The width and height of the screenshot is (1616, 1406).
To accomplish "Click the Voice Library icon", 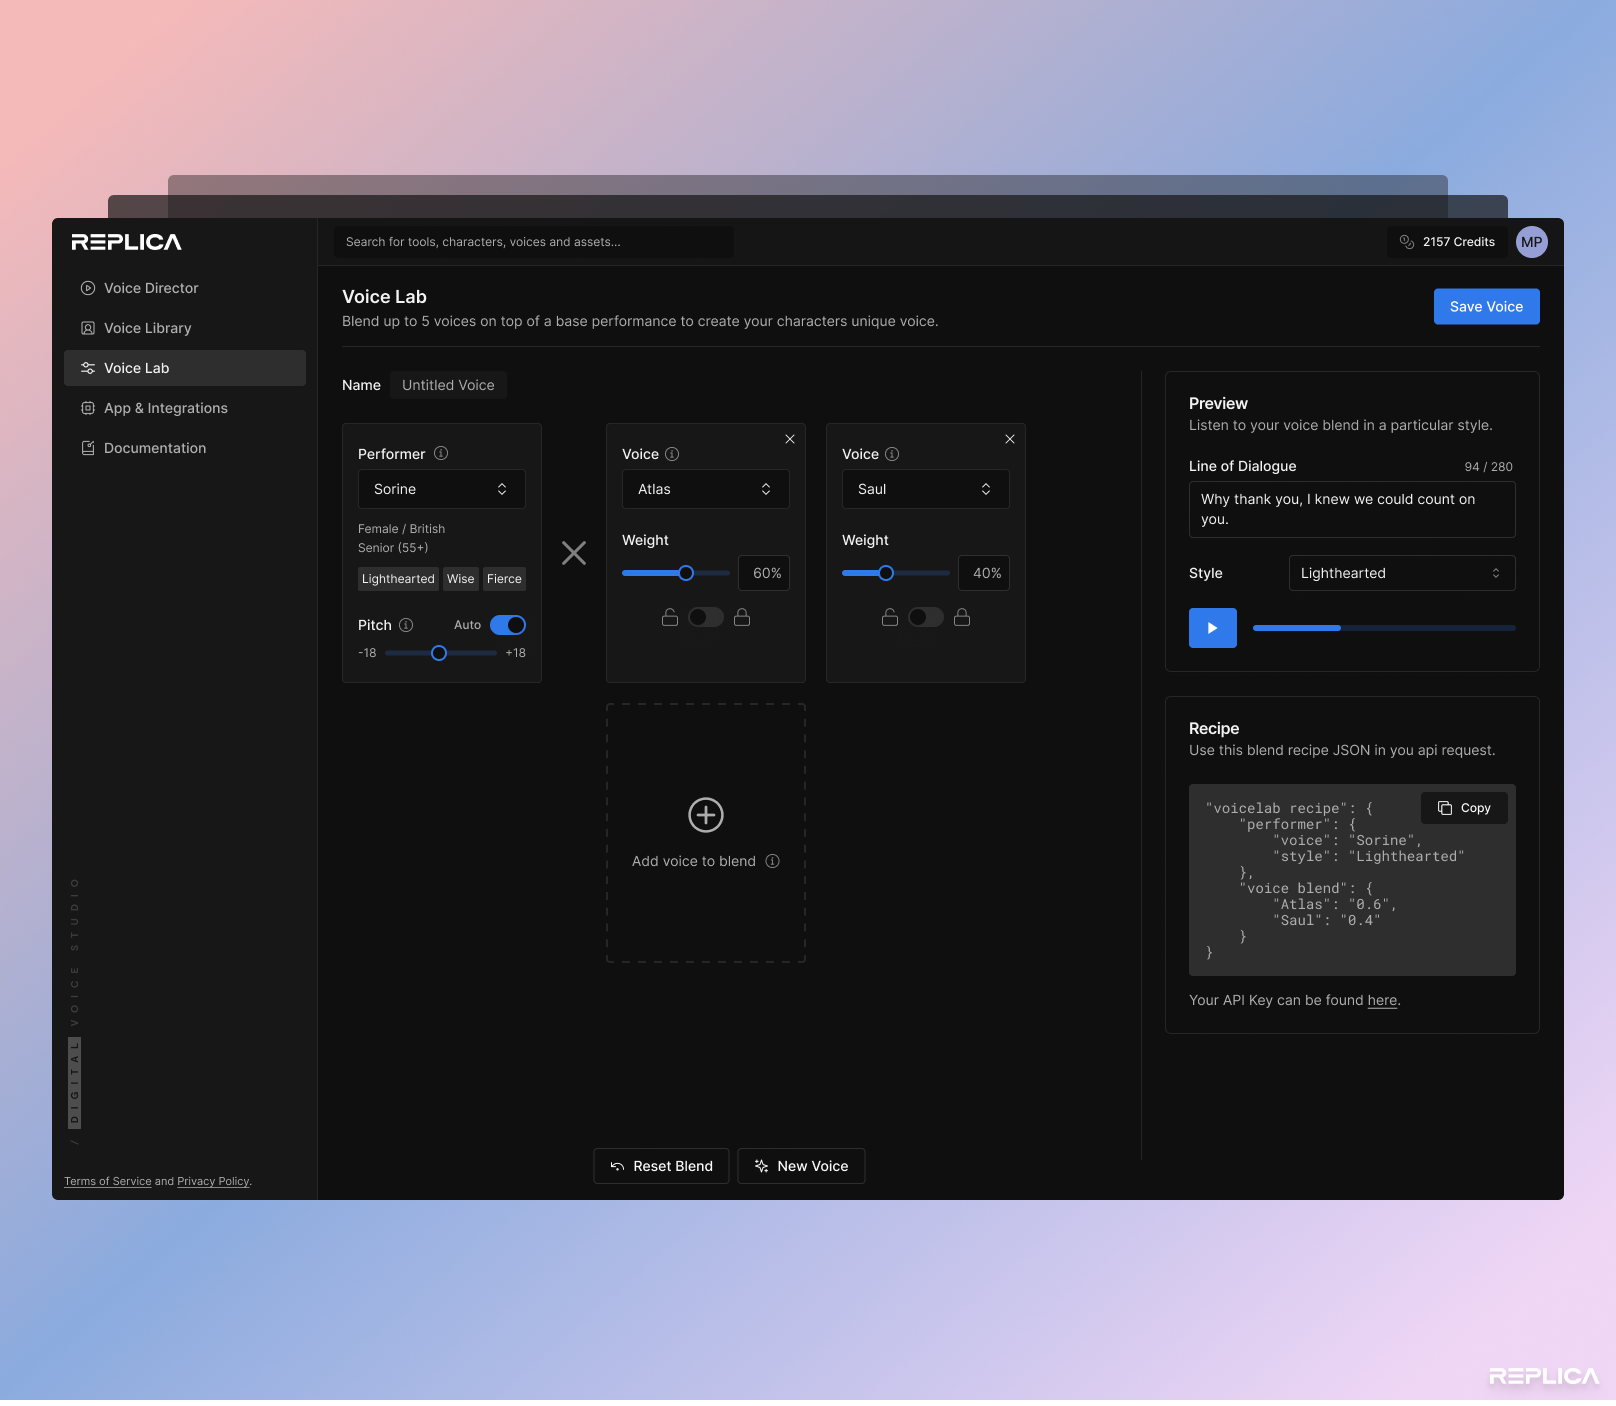I will tap(88, 328).
